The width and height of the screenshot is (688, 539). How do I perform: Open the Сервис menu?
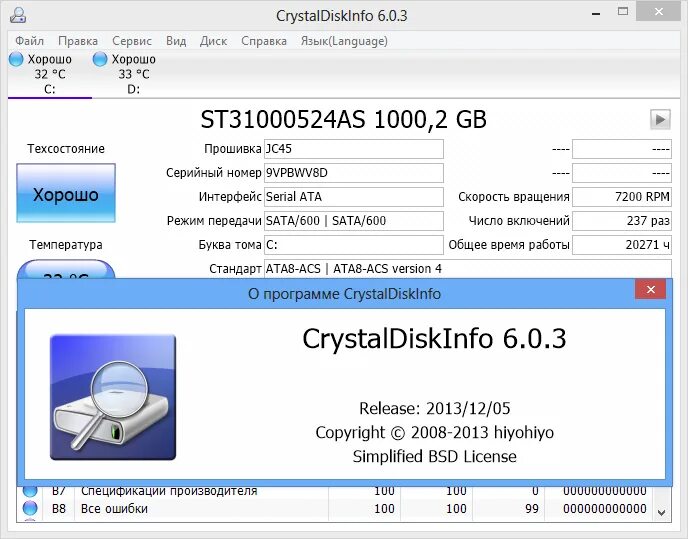click(x=132, y=41)
